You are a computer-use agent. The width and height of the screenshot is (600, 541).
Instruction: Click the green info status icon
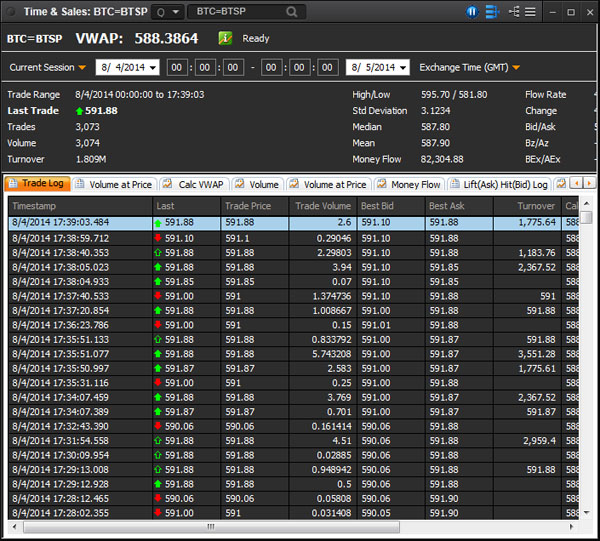225,38
